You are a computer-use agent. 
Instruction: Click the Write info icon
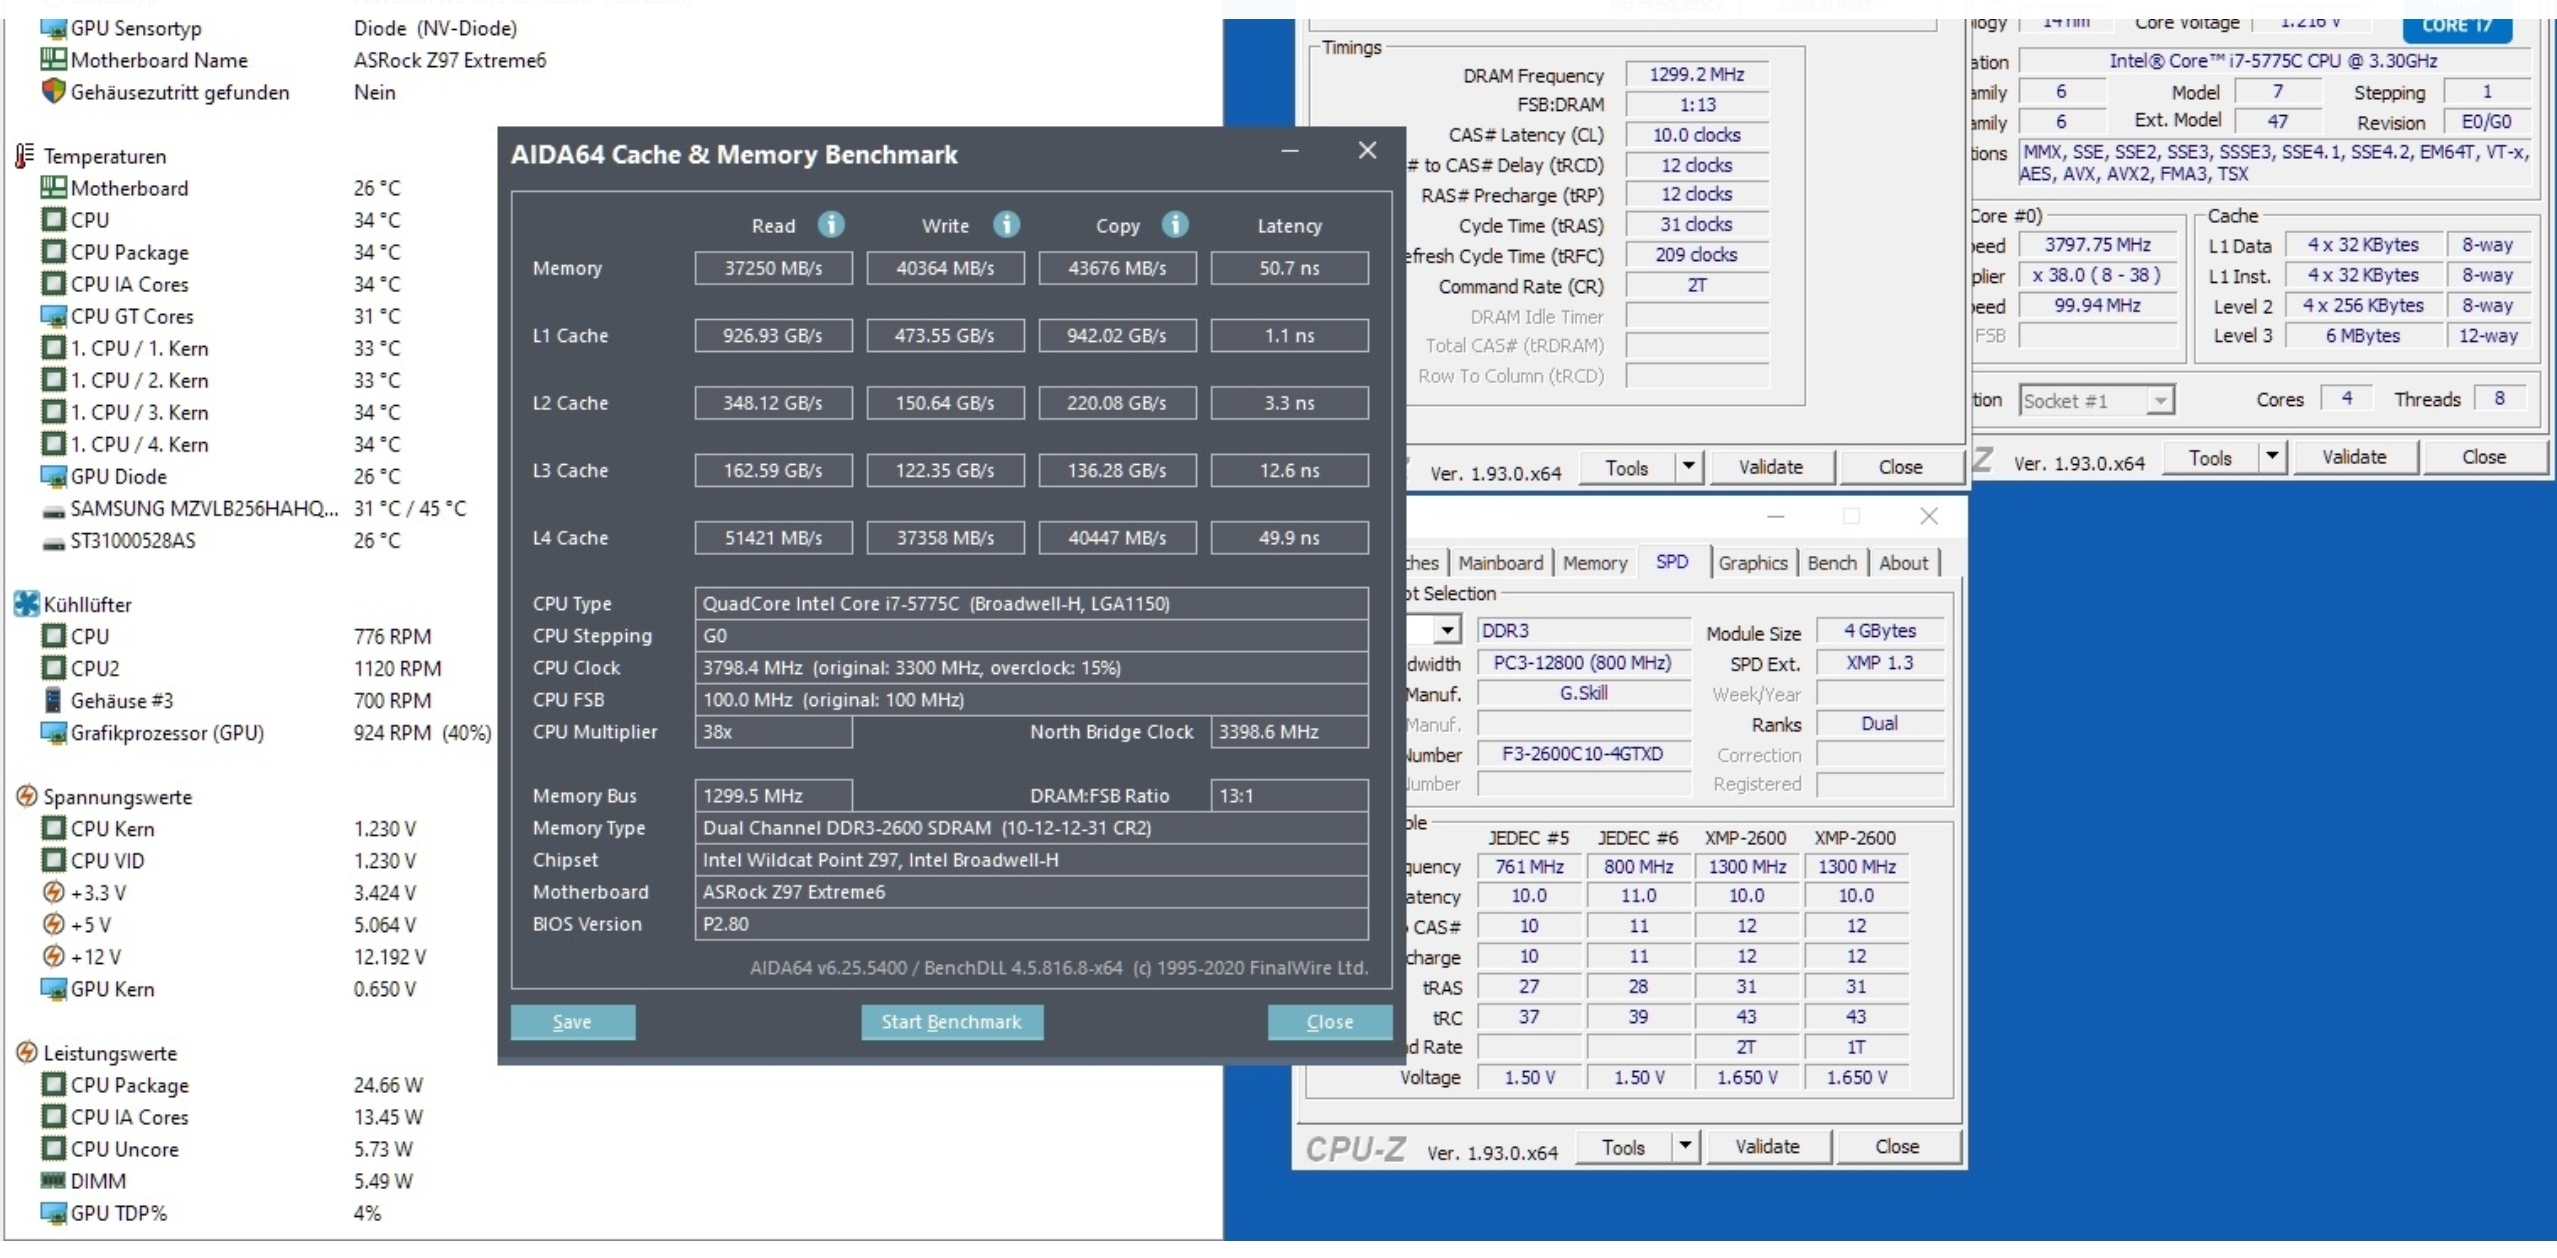[x=1006, y=224]
